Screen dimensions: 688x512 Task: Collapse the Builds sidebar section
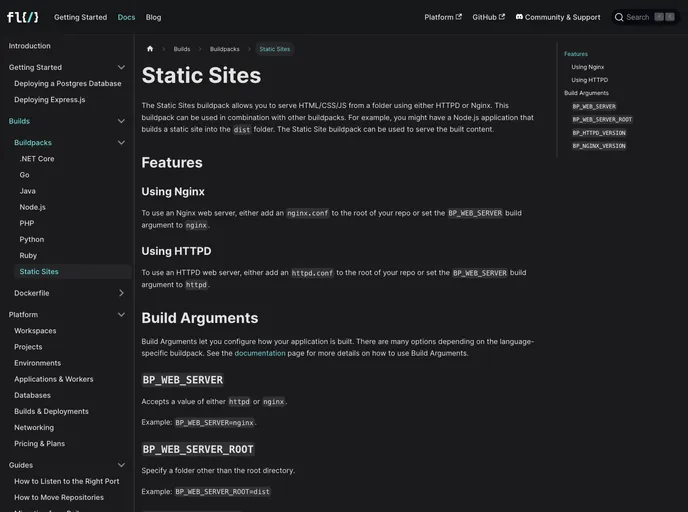point(121,121)
